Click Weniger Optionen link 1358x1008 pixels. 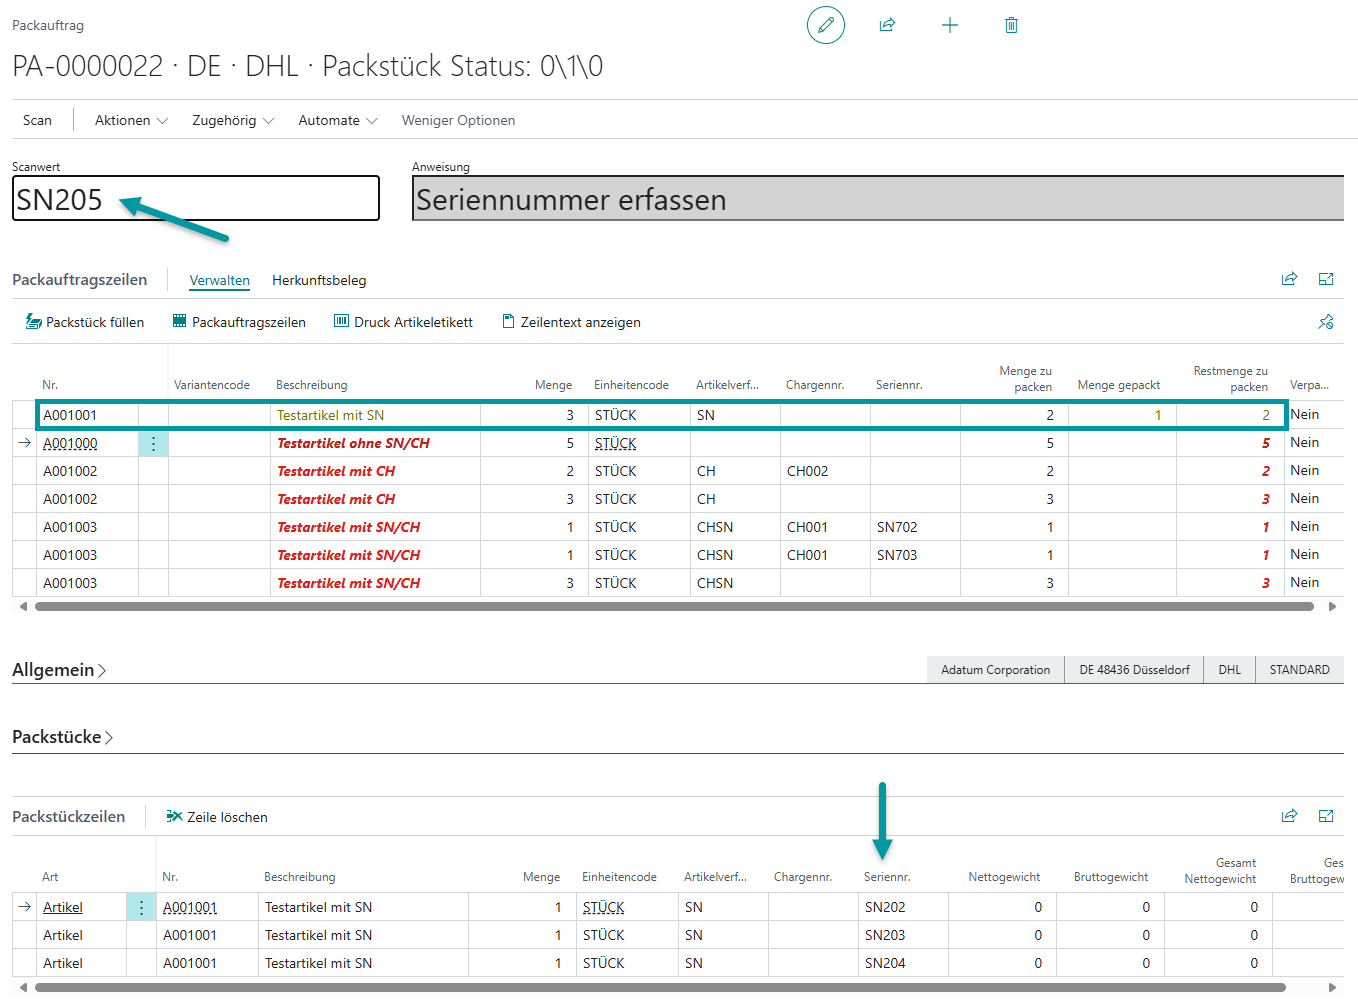[x=458, y=120]
